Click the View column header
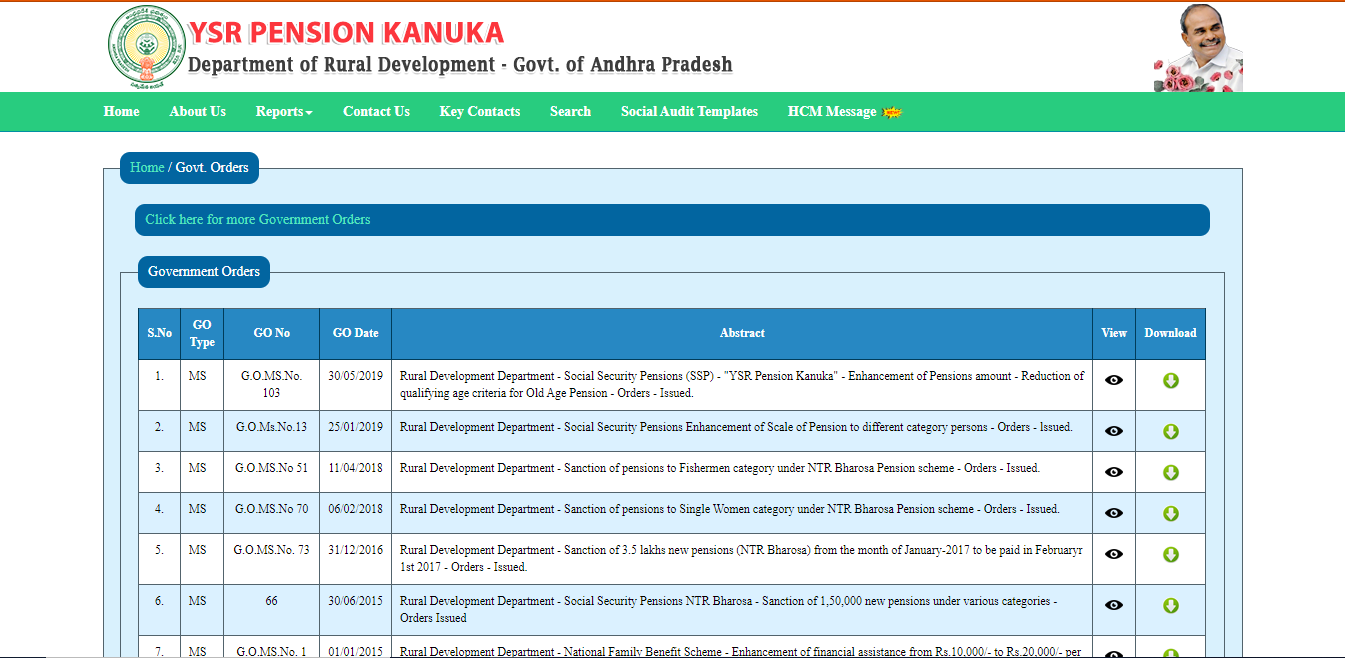This screenshot has width=1345, height=658. (x=1114, y=333)
